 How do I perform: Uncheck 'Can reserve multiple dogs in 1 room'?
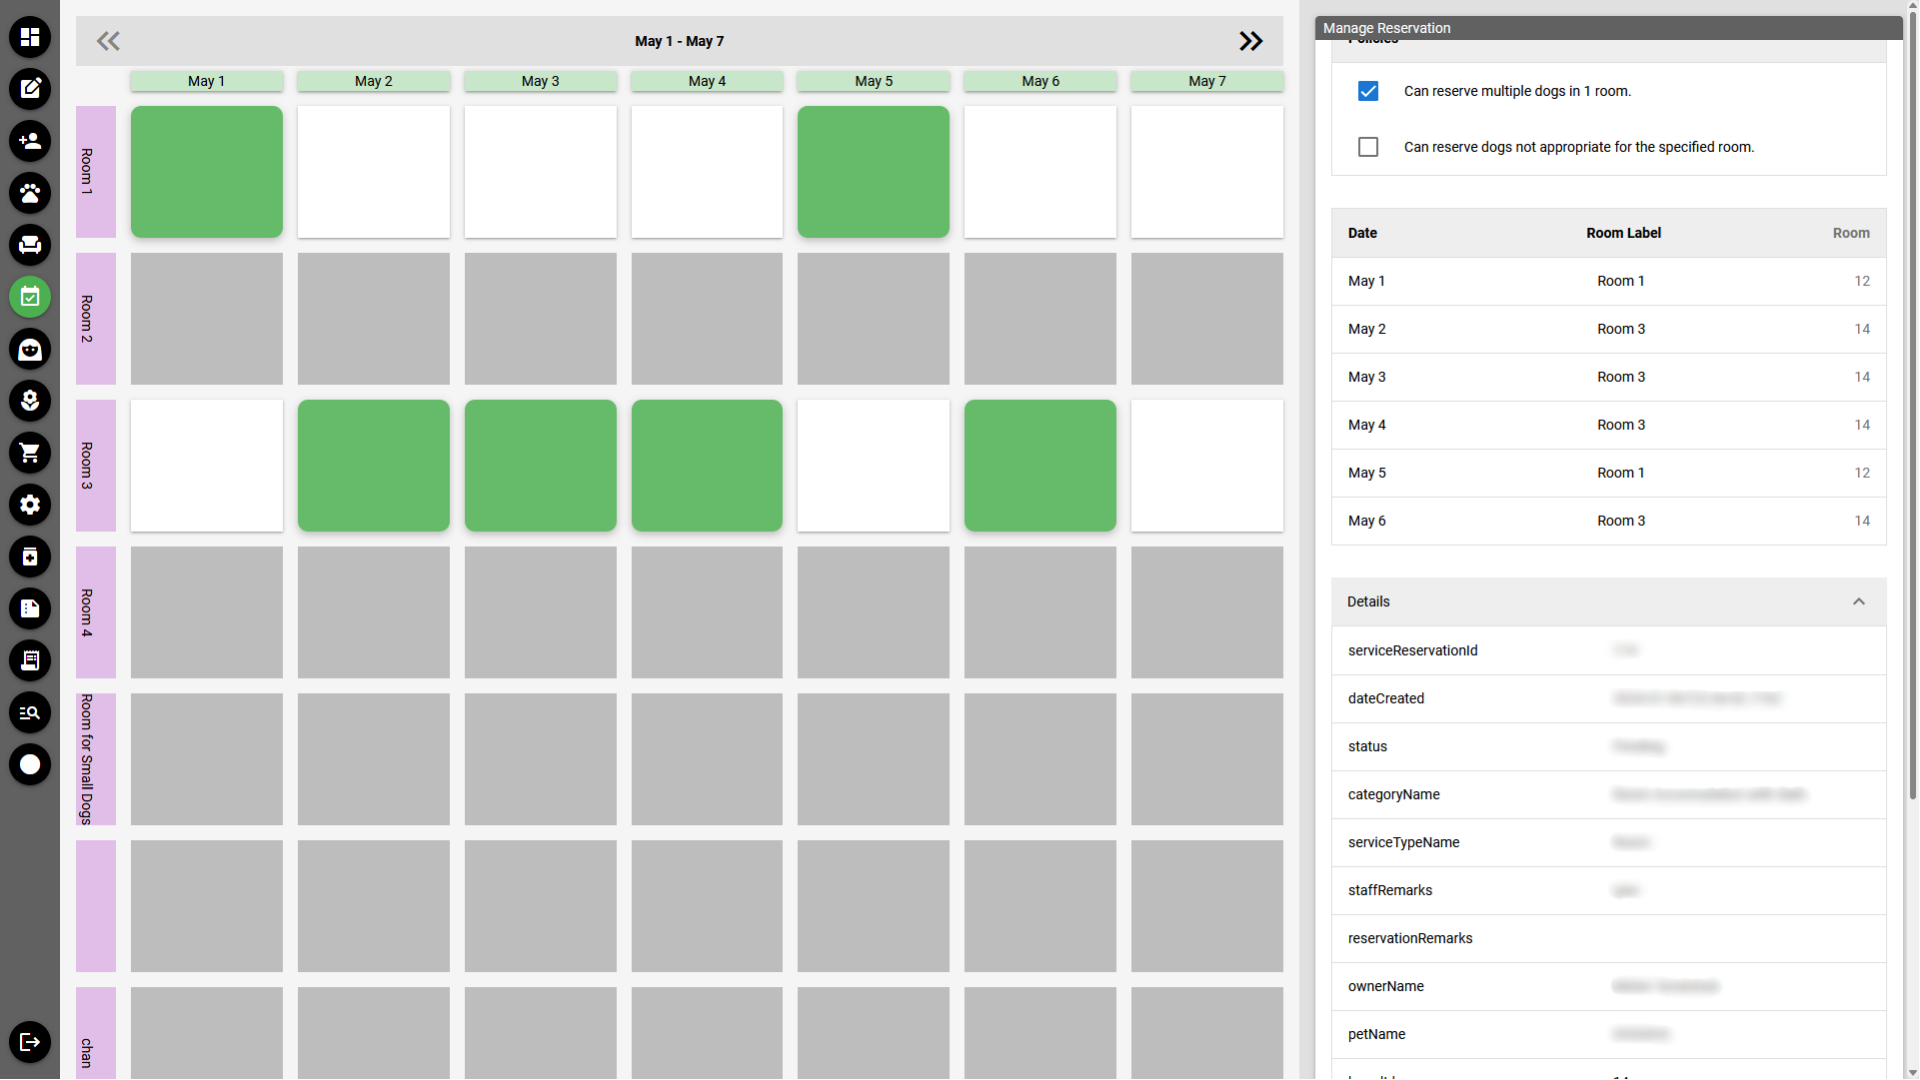pyautogui.click(x=1368, y=91)
